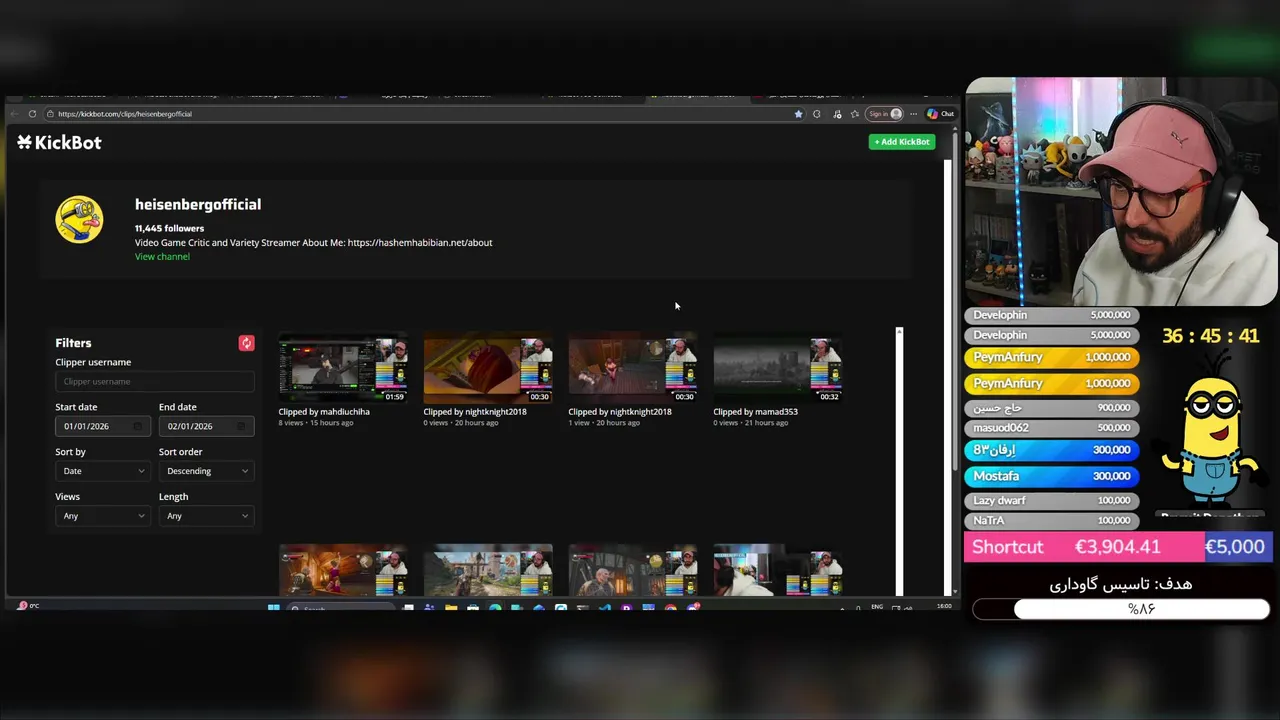Click the Add KickBot button
The height and width of the screenshot is (720, 1280).
click(902, 142)
